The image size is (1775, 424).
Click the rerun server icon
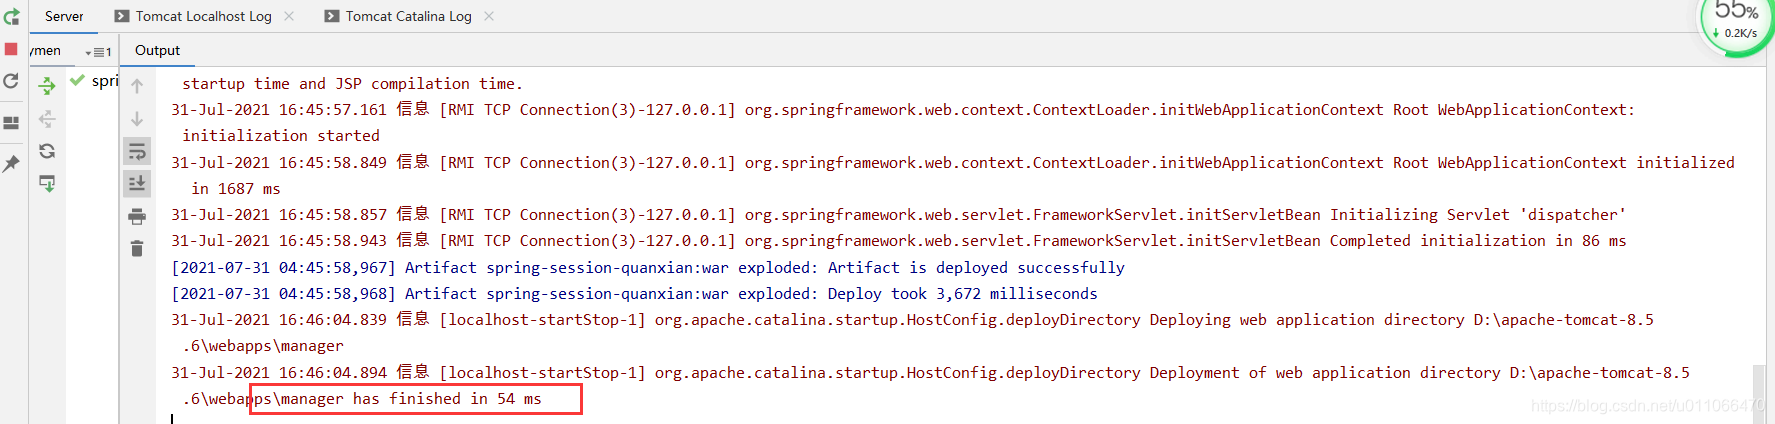coord(11,17)
